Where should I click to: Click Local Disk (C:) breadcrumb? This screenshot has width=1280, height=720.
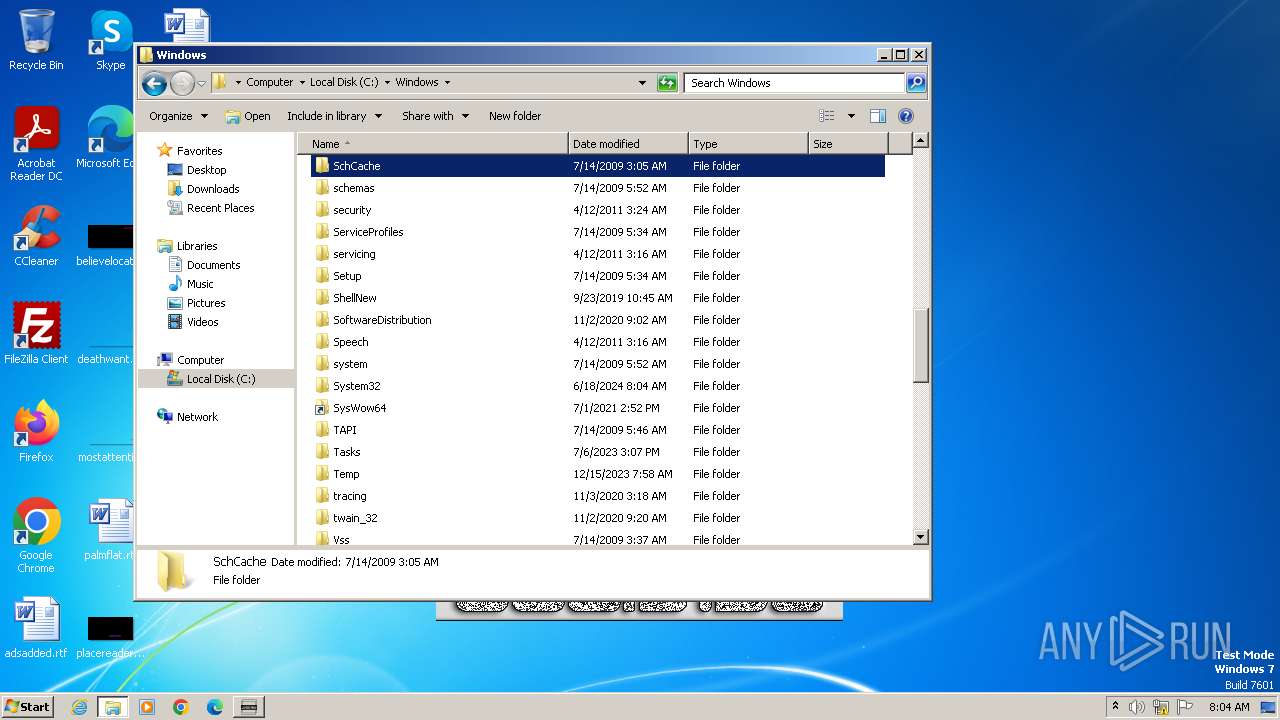(344, 83)
